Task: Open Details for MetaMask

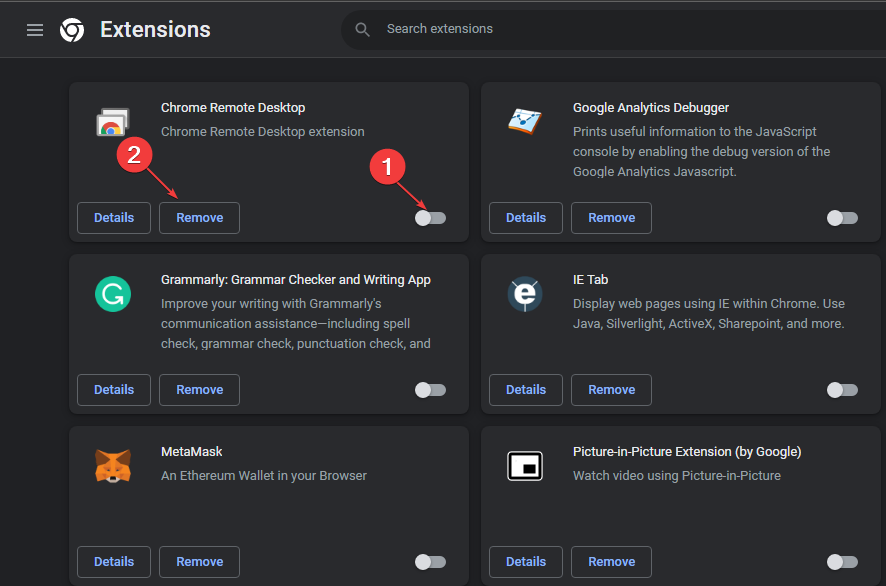Action: pyautogui.click(x=114, y=562)
